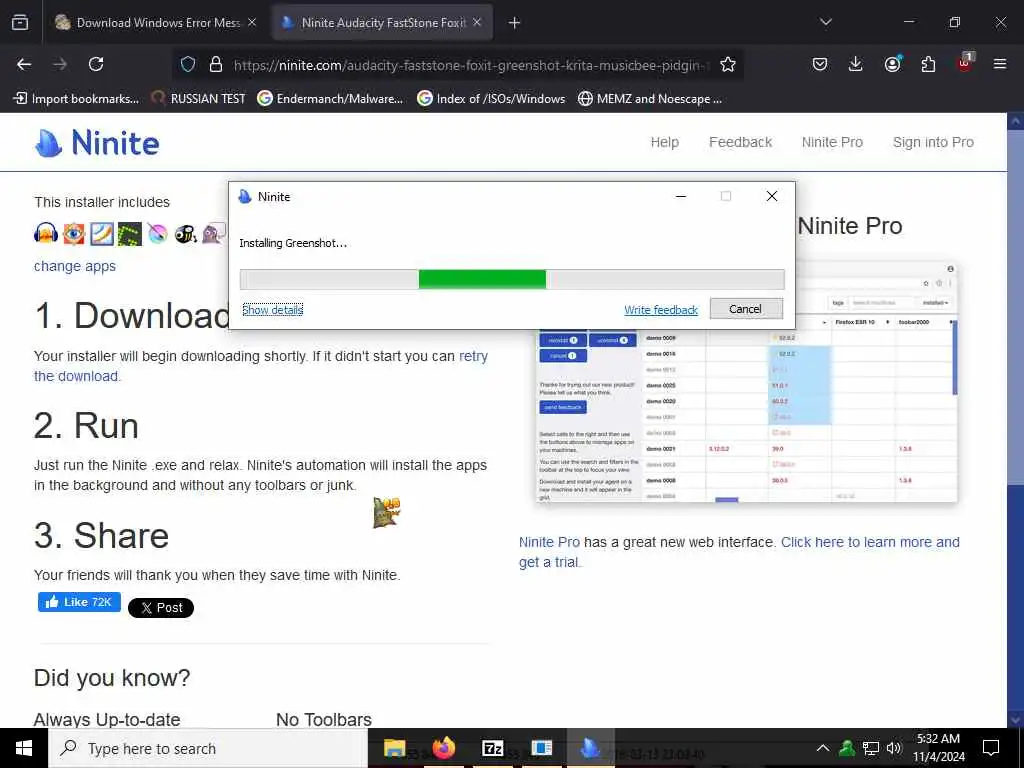Click the Ninite Pro link in paragraph
The image size is (1024, 768).
[x=549, y=542]
